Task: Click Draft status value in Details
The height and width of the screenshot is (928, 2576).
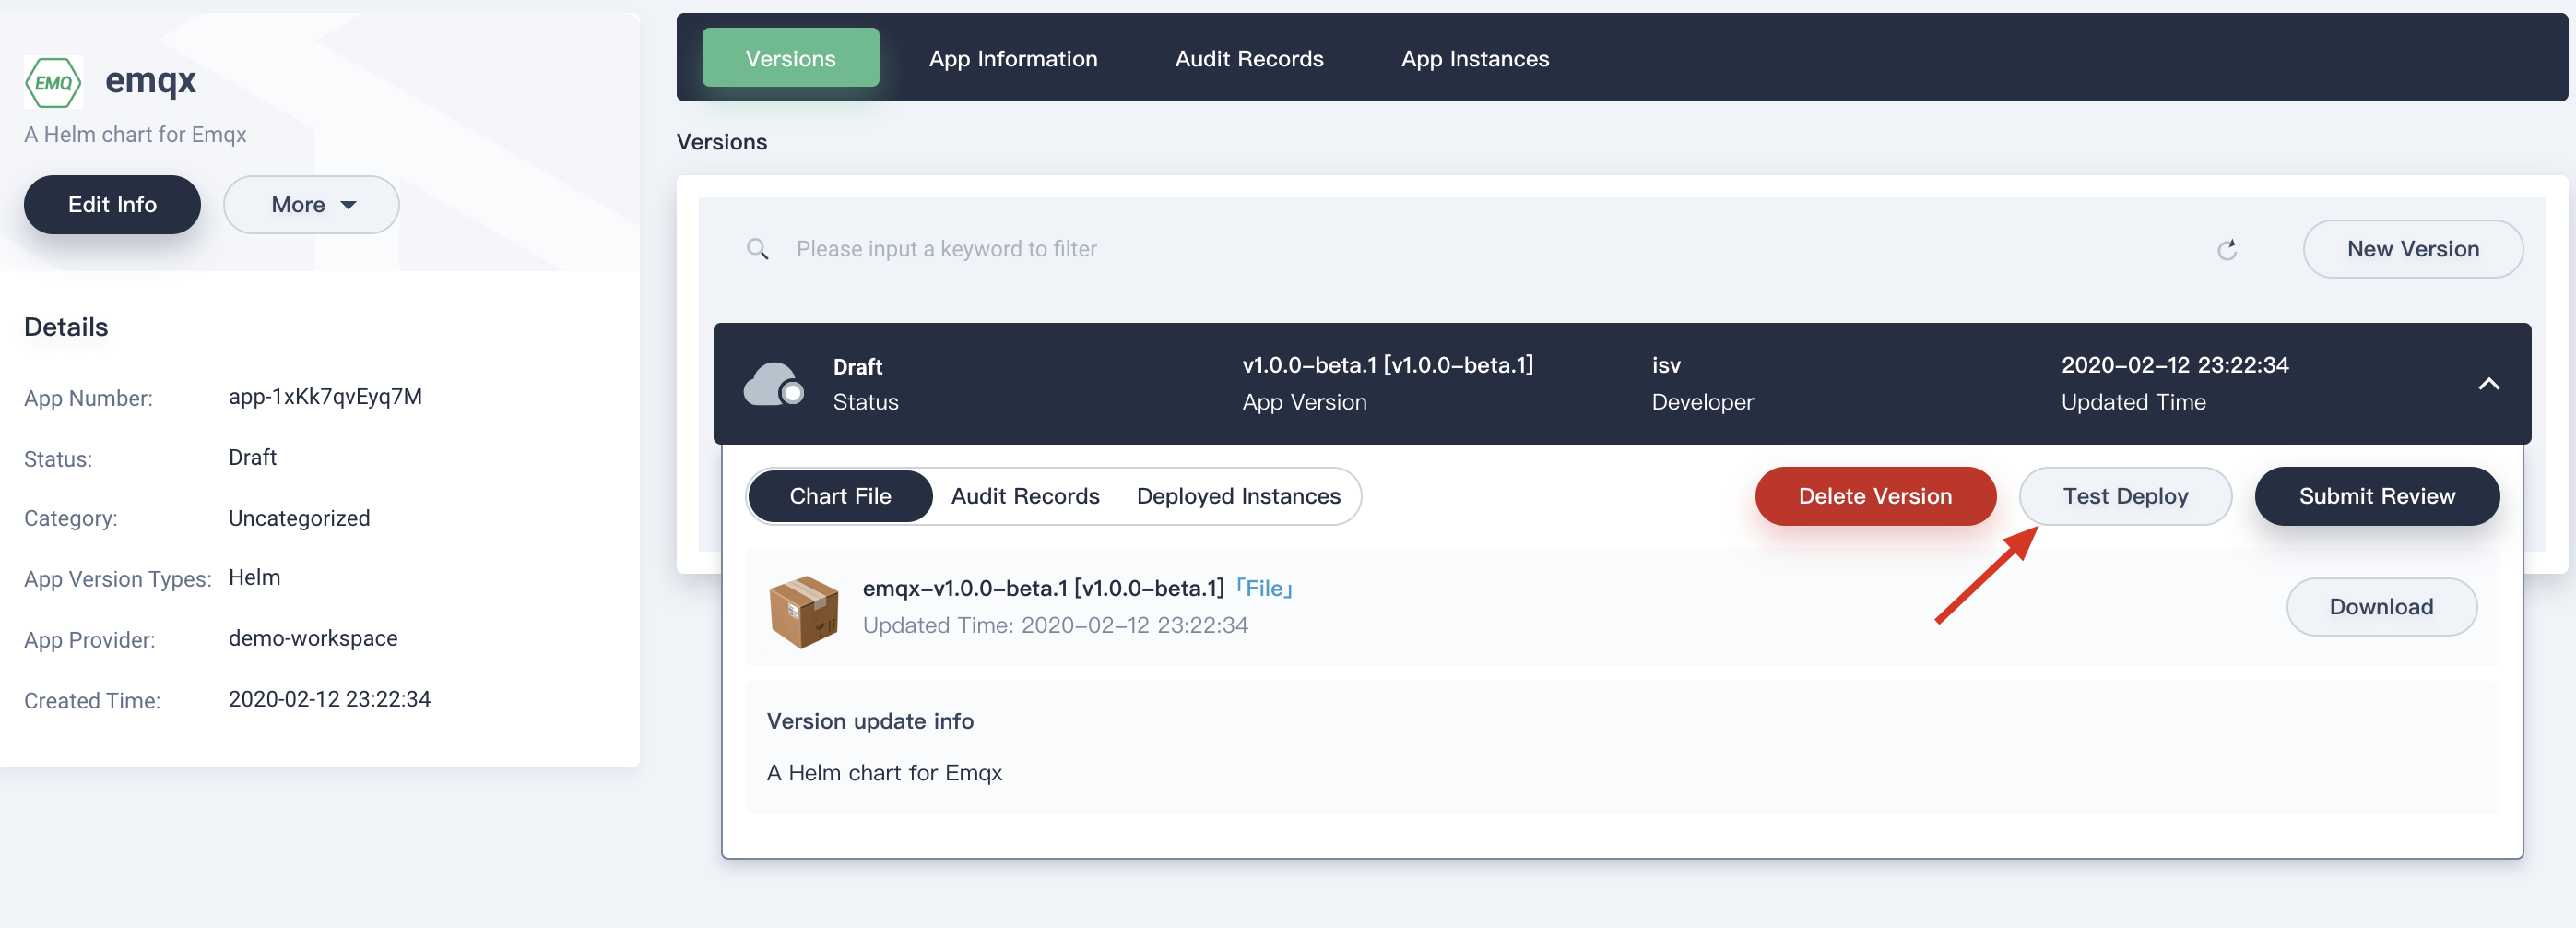Action: [x=252, y=457]
